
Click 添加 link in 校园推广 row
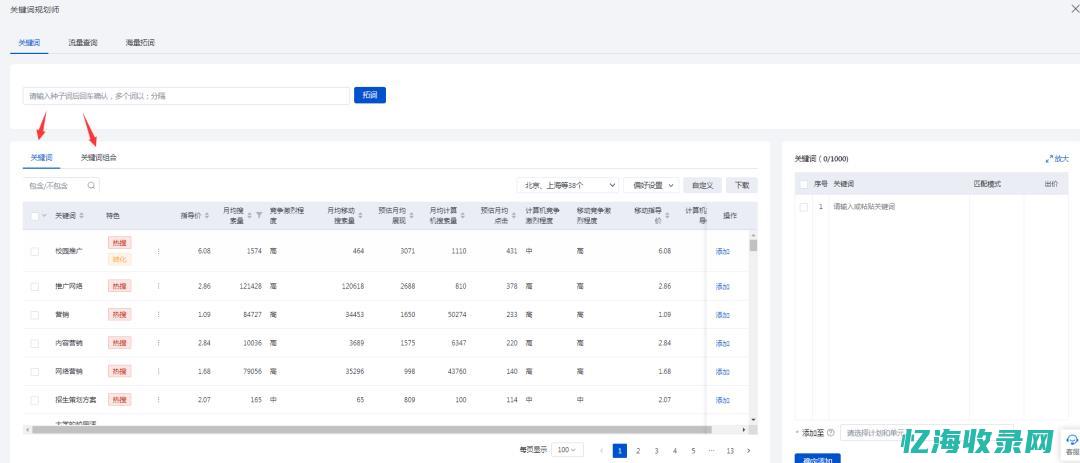click(x=723, y=251)
